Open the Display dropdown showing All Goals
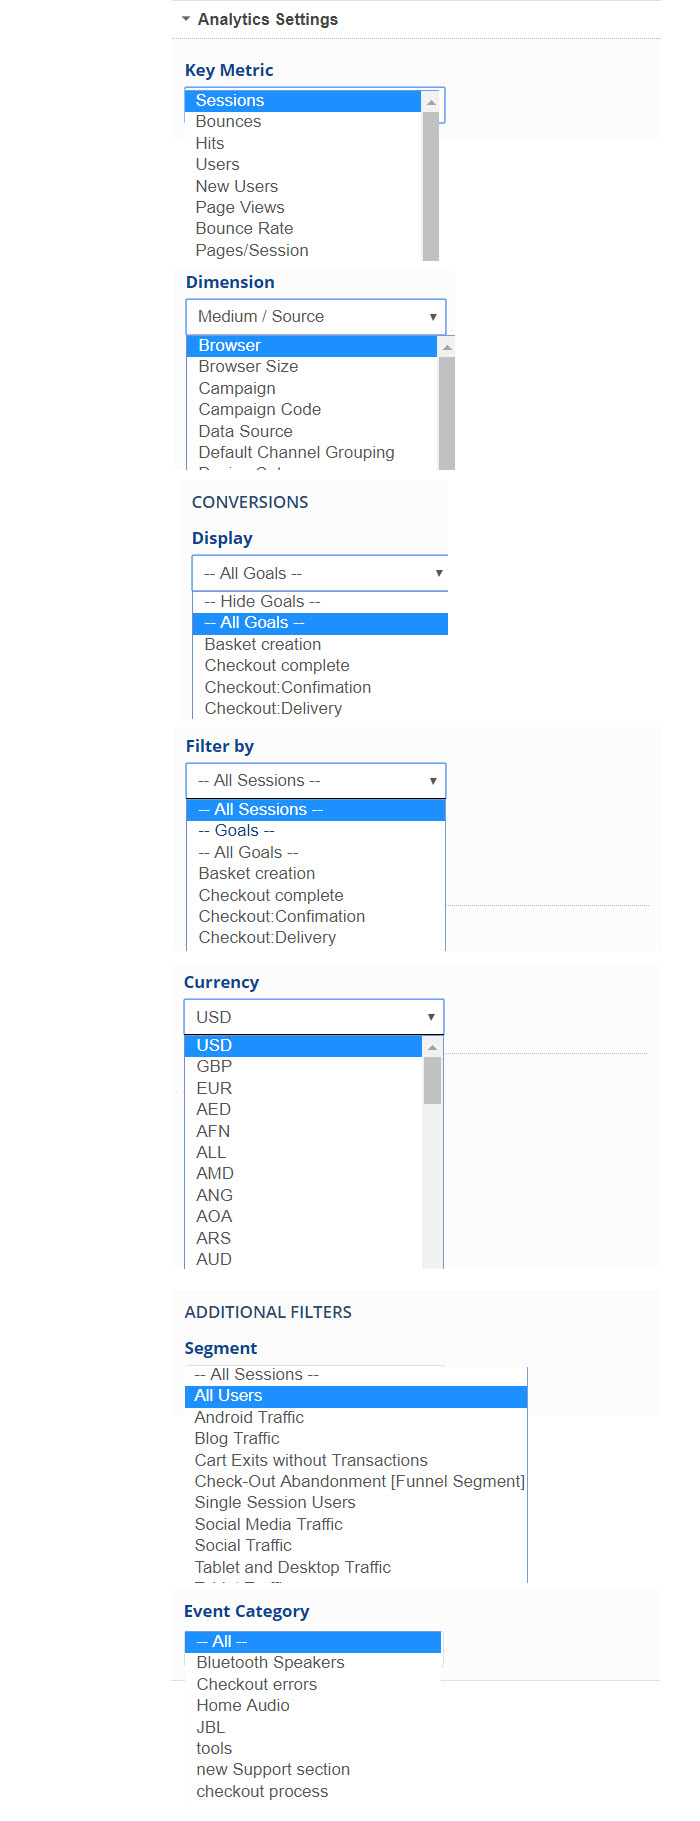700x1821 pixels. tap(320, 573)
